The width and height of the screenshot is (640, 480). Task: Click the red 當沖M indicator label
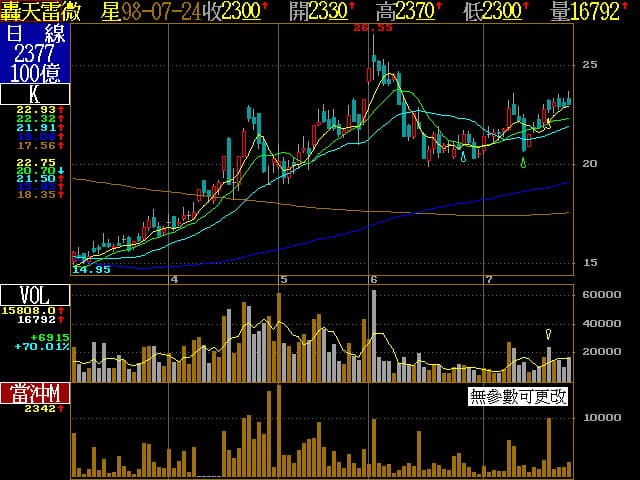point(35,393)
